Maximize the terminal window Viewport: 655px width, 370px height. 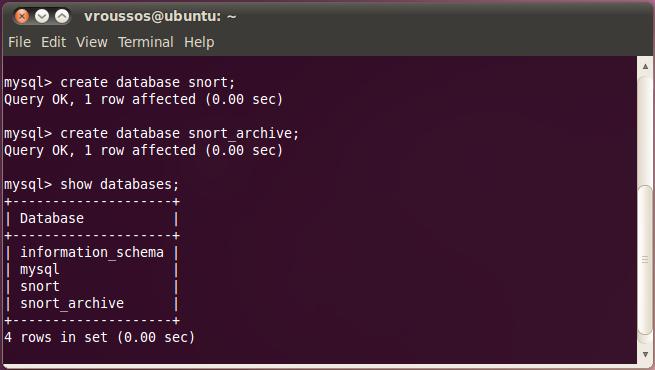point(62,16)
